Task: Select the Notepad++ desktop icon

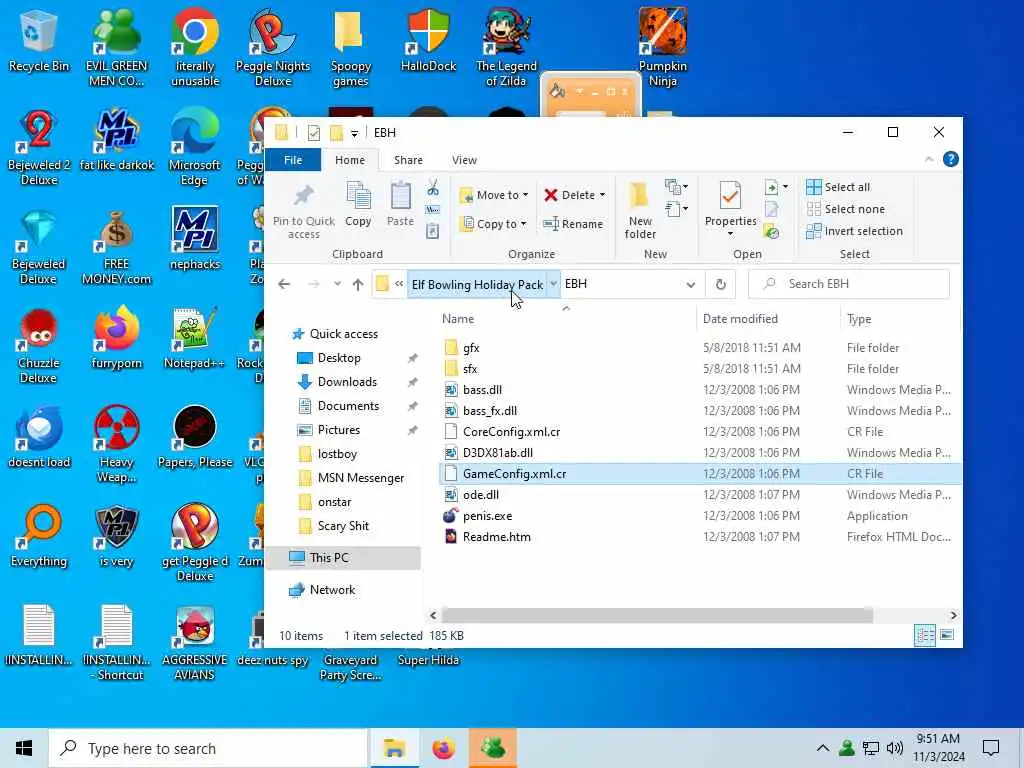Action: coord(195,339)
